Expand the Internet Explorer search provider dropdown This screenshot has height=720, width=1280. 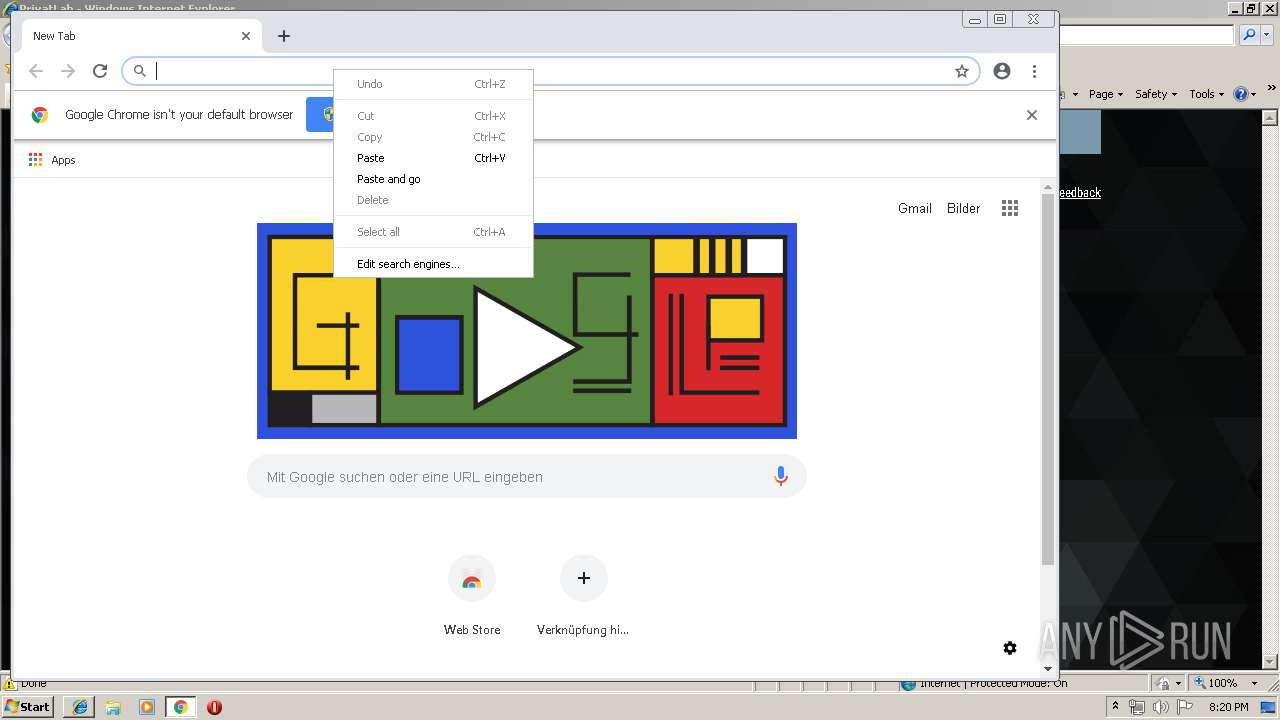point(1265,35)
